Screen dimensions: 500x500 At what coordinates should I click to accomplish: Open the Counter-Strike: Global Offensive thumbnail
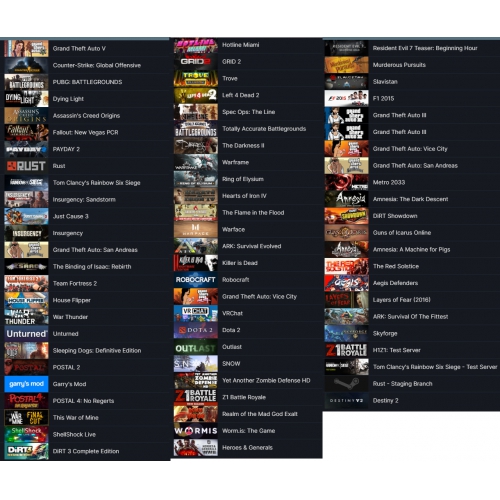point(26,65)
